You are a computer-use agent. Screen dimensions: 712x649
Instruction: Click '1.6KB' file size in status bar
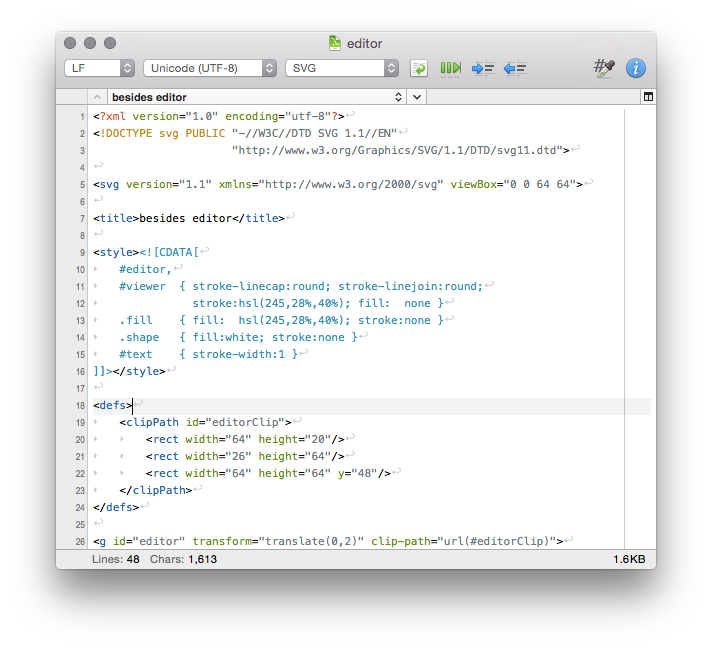629,559
